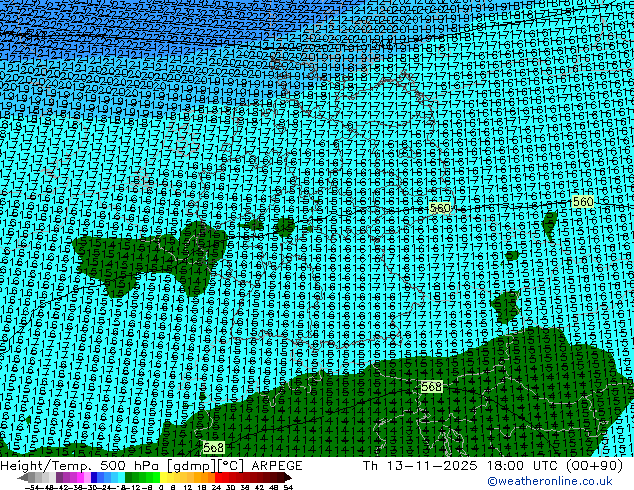Click the 560 contour label near map center-right
Screen dimensions: 634x490
[x=440, y=208]
